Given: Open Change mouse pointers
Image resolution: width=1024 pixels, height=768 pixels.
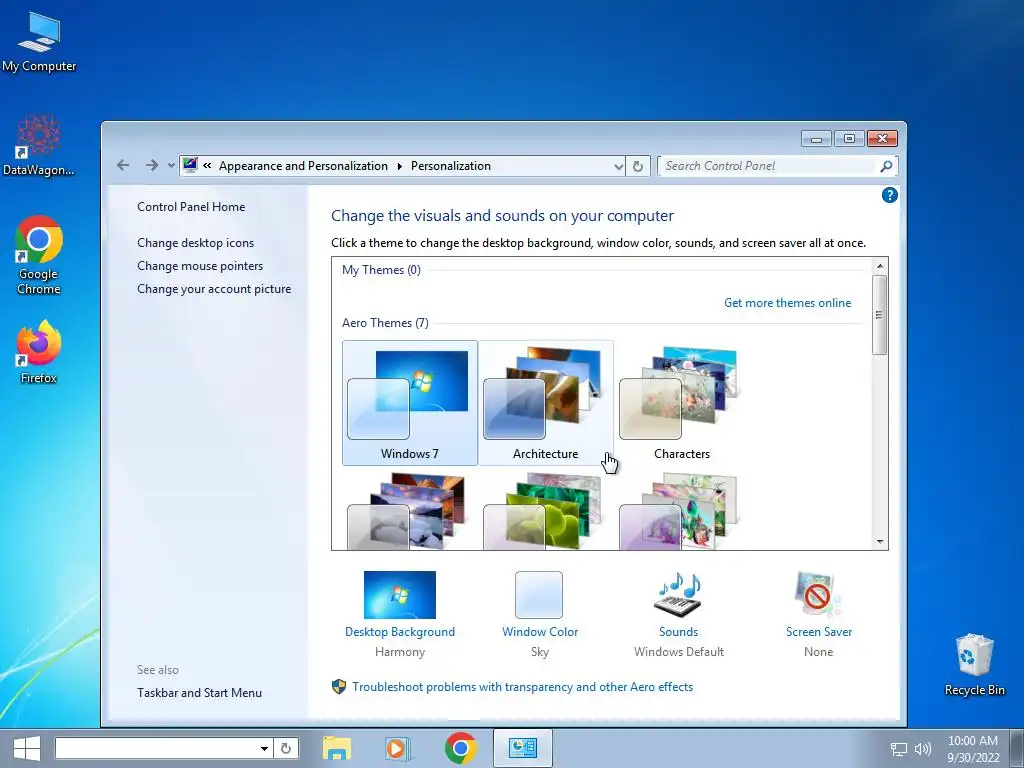Looking at the screenshot, I should (x=200, y=266).
